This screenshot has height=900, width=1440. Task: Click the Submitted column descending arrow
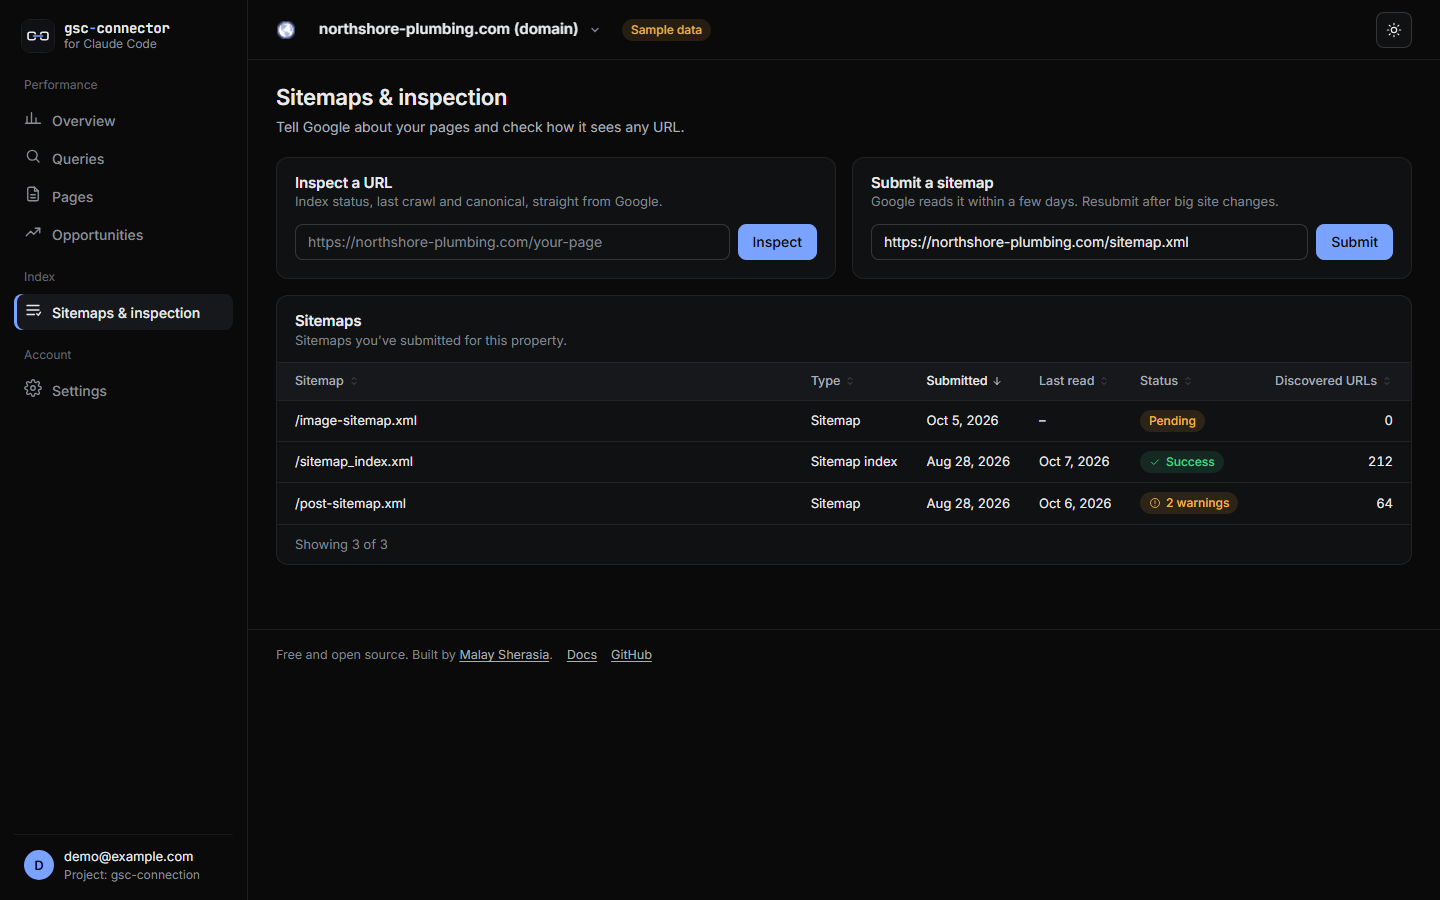pyautogui.click(x=997, y=381)
